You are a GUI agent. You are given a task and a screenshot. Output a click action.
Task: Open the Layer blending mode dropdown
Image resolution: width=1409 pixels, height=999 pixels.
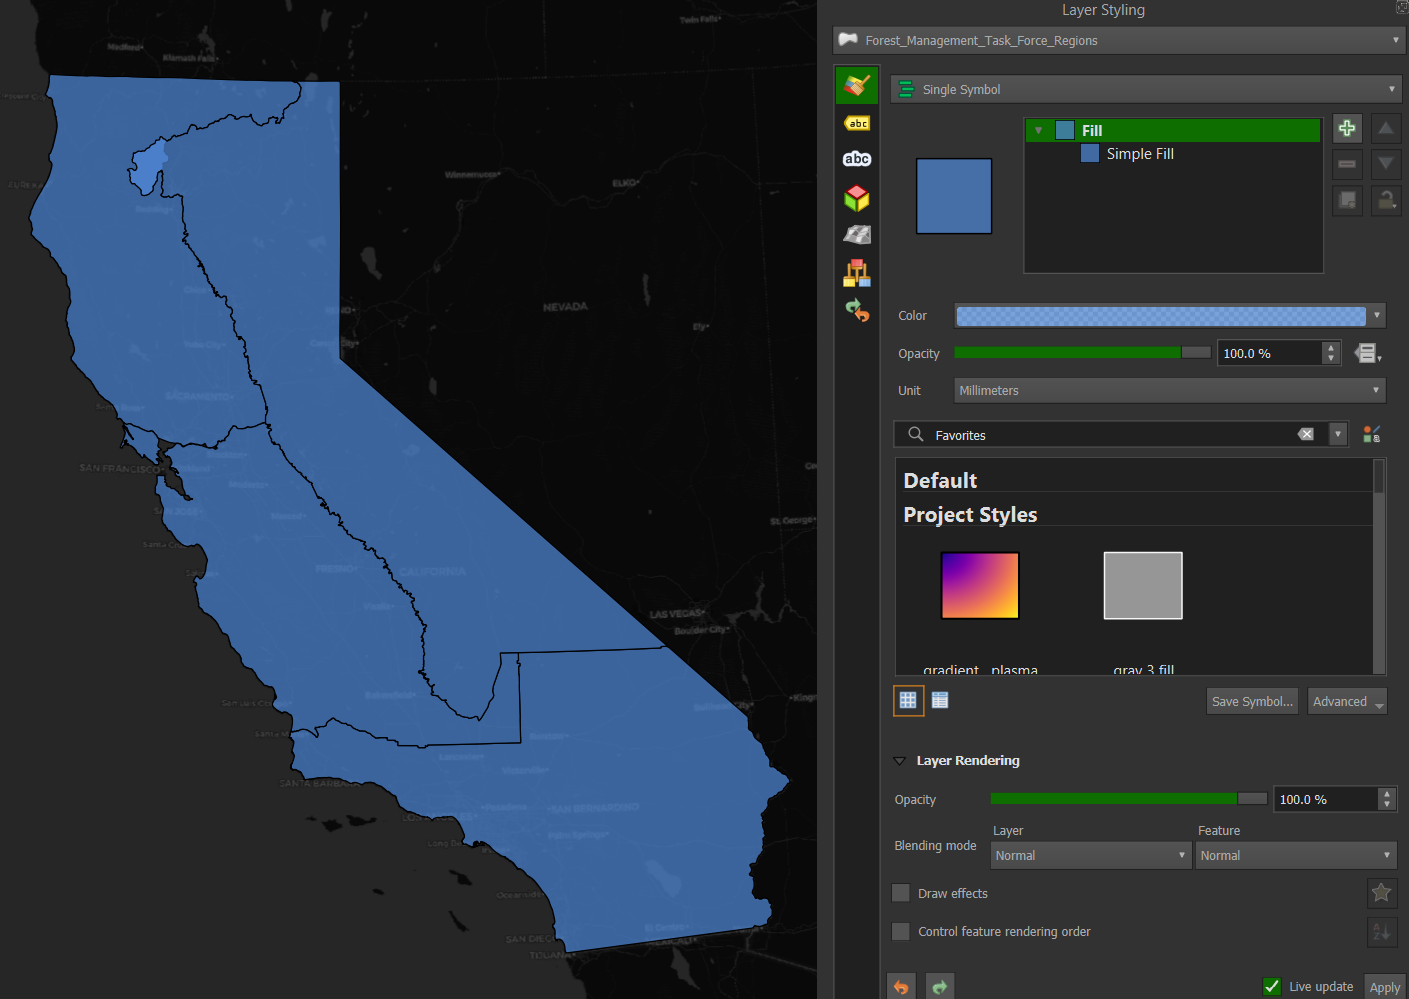coord(1089,855)
